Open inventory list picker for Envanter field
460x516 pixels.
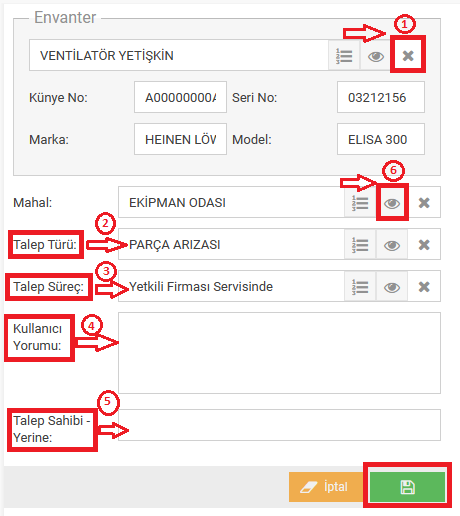[x=344, y=55]
